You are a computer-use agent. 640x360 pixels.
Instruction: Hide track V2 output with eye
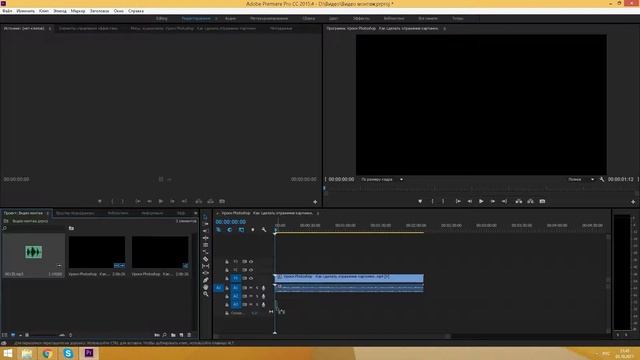[251, 270]
